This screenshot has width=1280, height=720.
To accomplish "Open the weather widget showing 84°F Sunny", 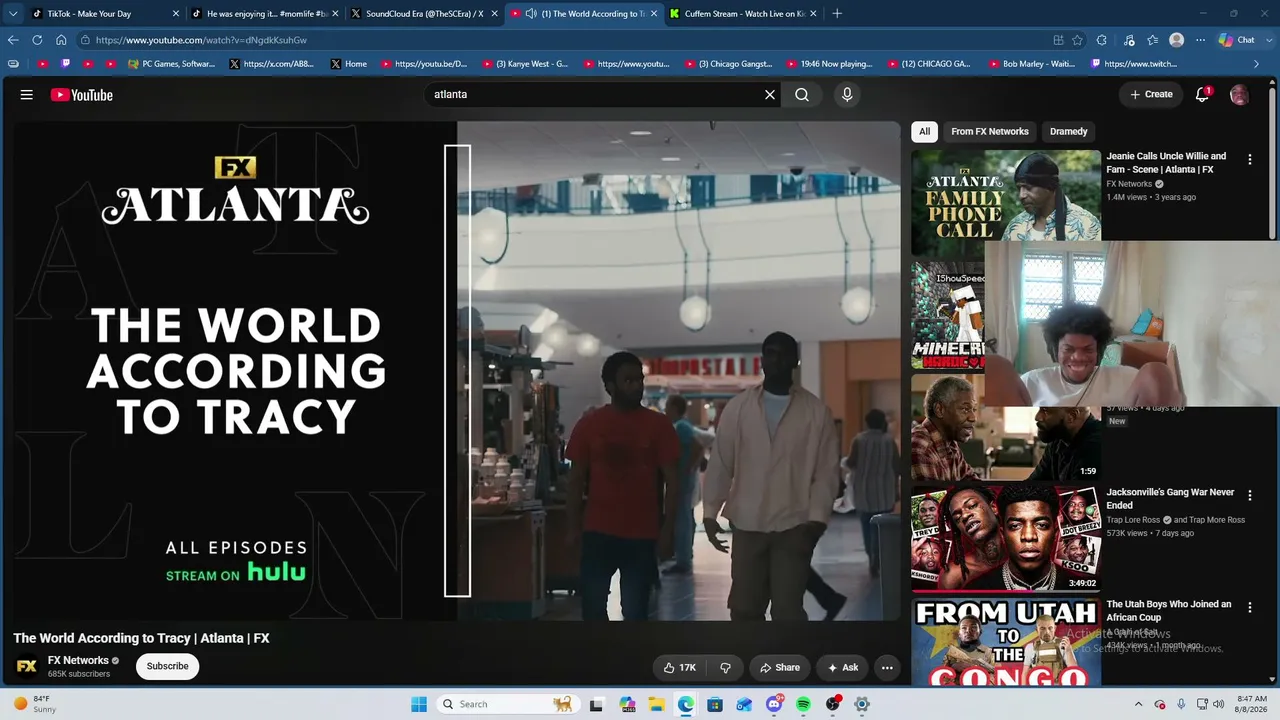I will (x=35, y=704).
